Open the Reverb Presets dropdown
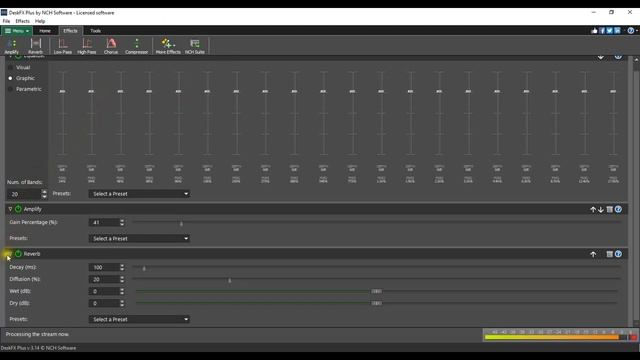The width and height of the screenshot is (640, 360). point(139,319)
